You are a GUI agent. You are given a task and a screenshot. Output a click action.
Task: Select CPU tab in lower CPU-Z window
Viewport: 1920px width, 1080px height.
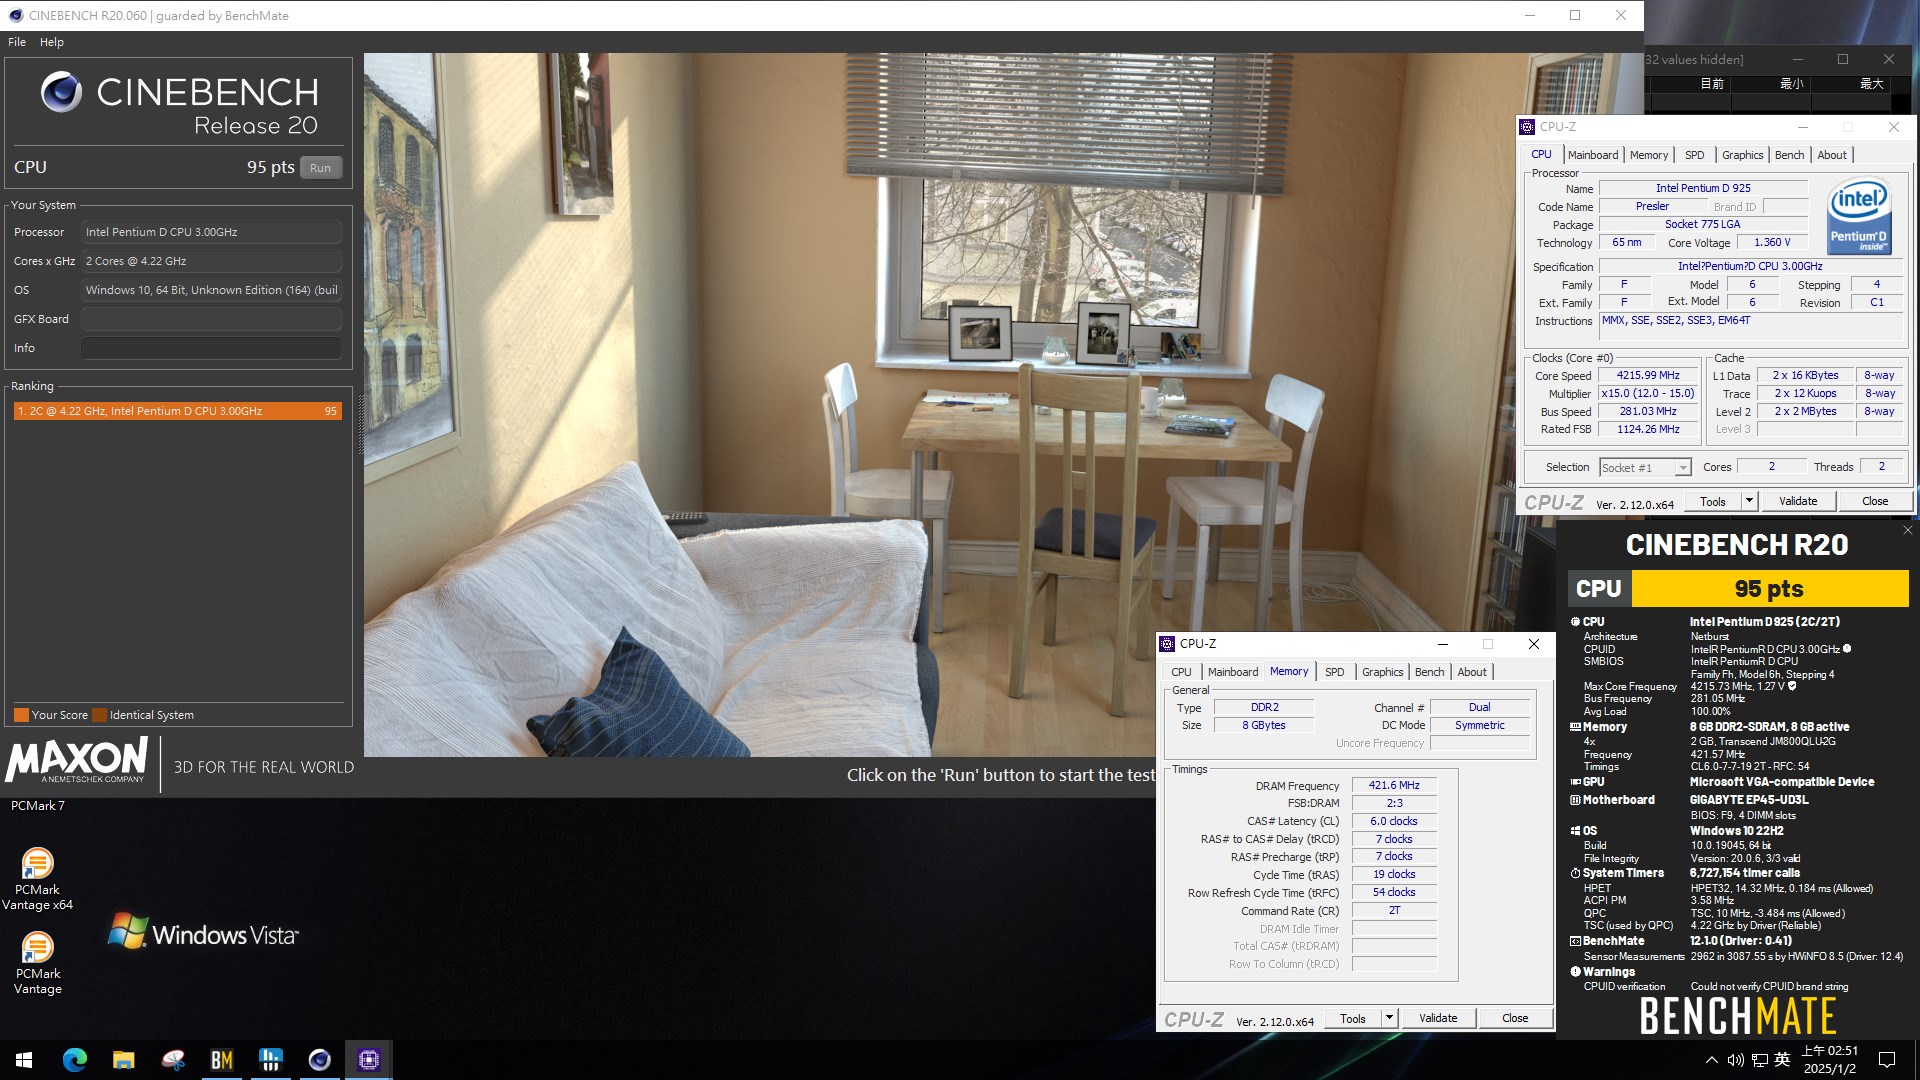(x=1181, y=672)
